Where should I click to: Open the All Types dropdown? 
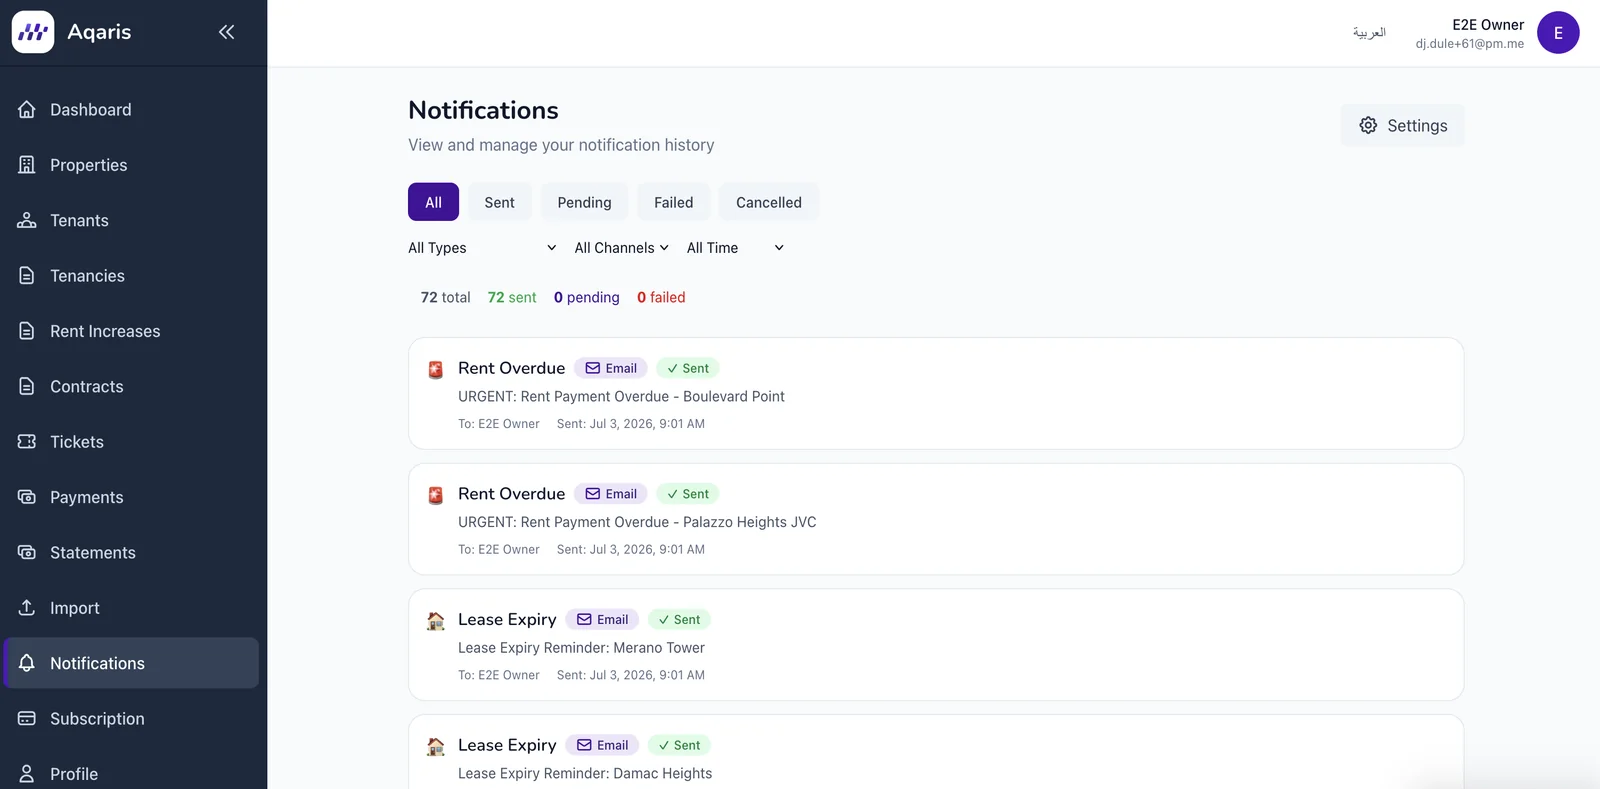(x=482, y=248)
